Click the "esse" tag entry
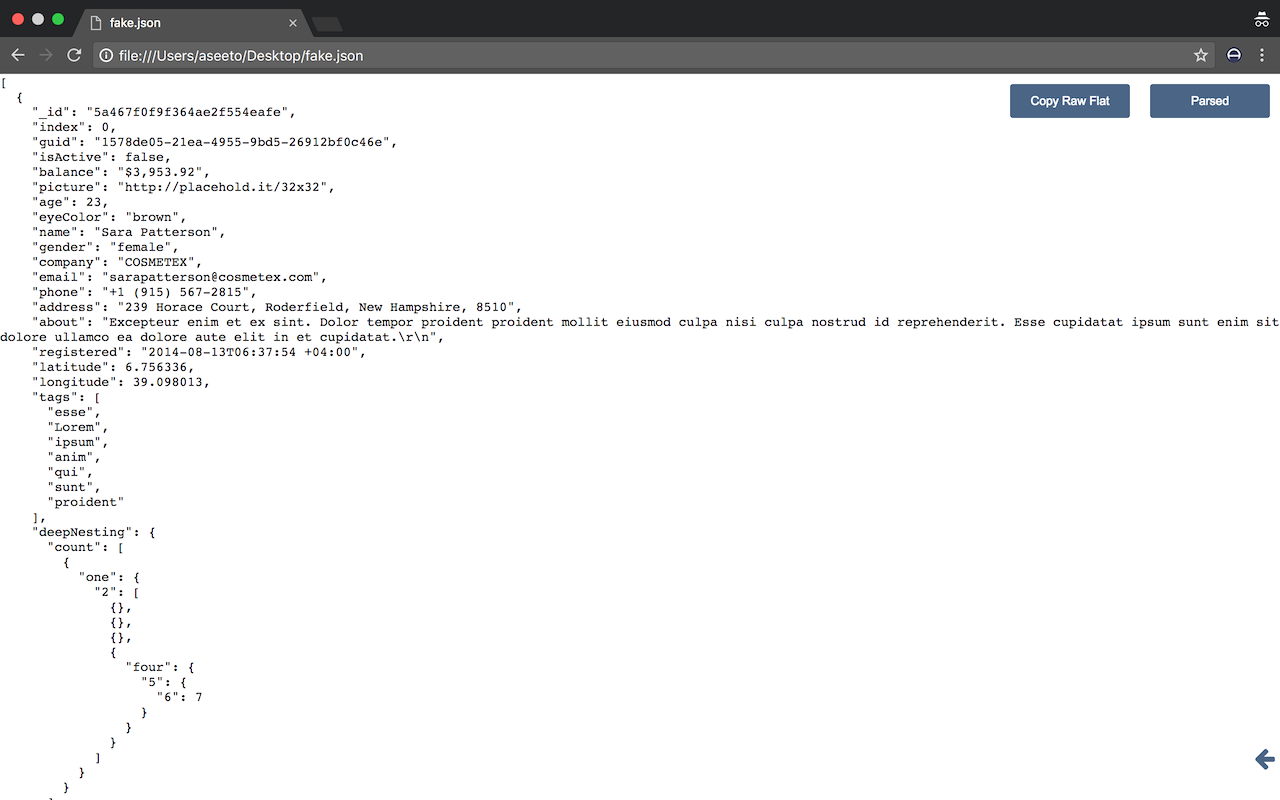The width and height of the screenshot is (1280, 800). click(x=74, y=412)
